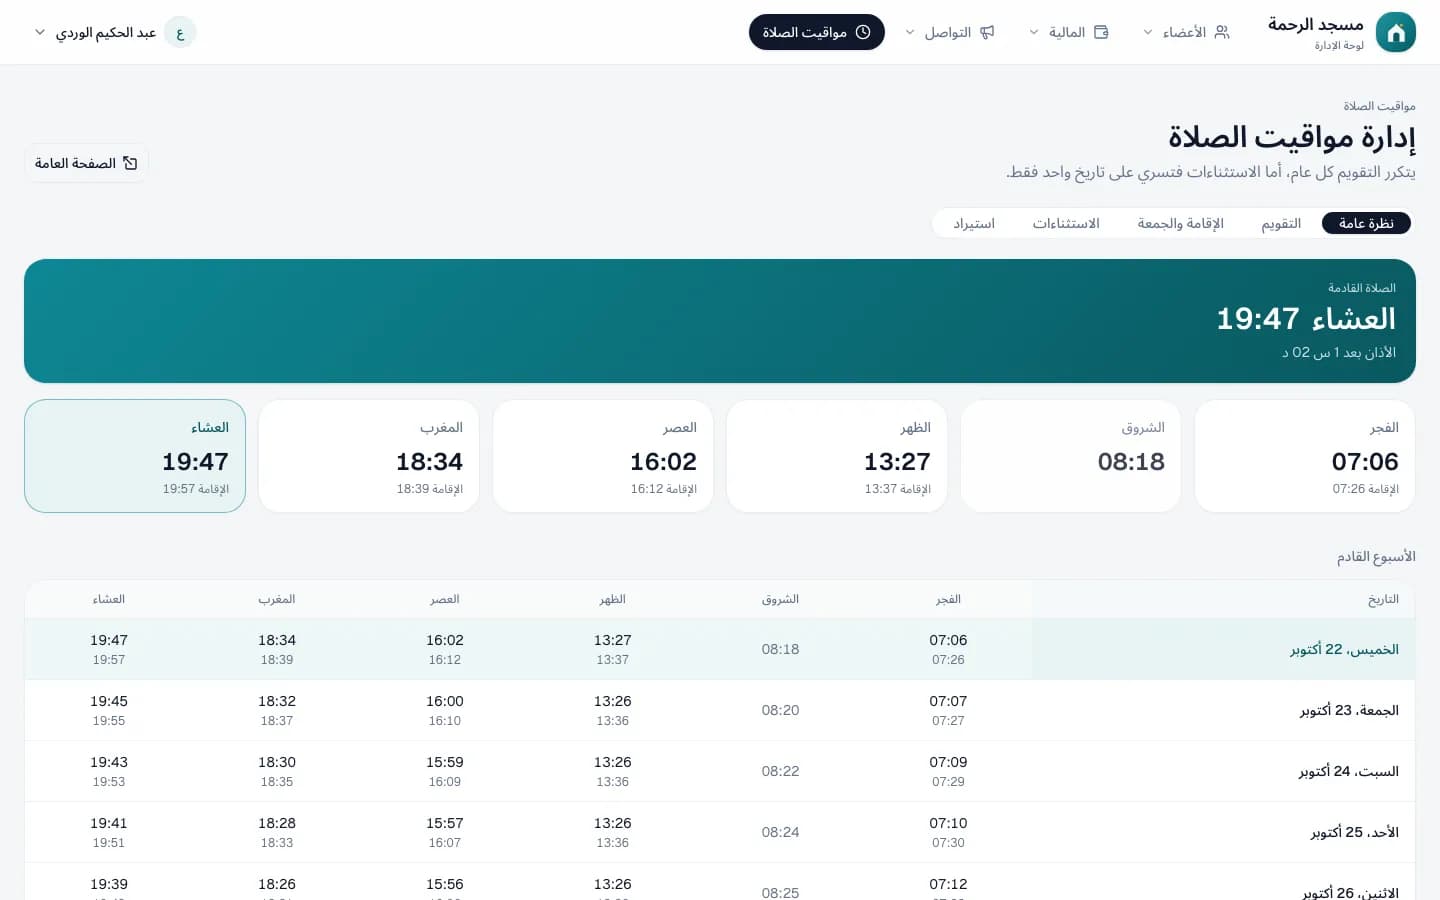
Task: Click the الأسبوع القادم section heading
Action: tap(1376, 556)
